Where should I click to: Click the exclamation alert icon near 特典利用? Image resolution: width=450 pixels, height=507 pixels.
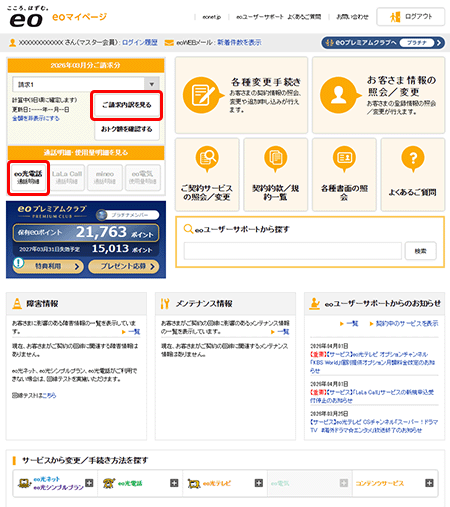[x=18, y=263]
